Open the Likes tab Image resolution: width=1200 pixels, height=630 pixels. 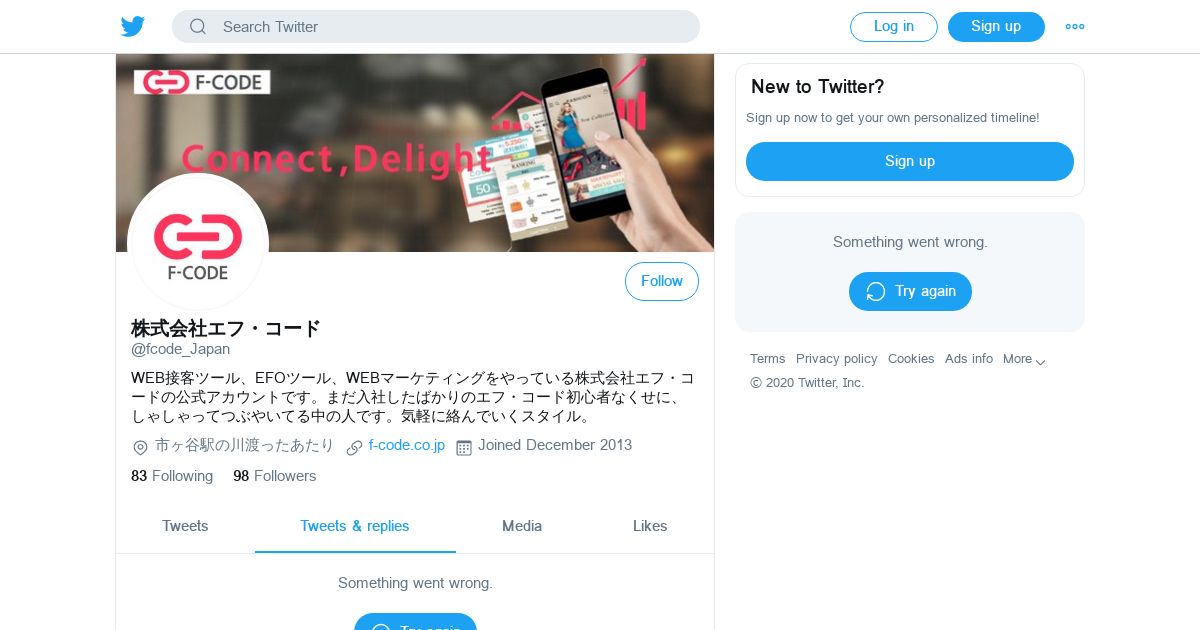pos(650,526)
